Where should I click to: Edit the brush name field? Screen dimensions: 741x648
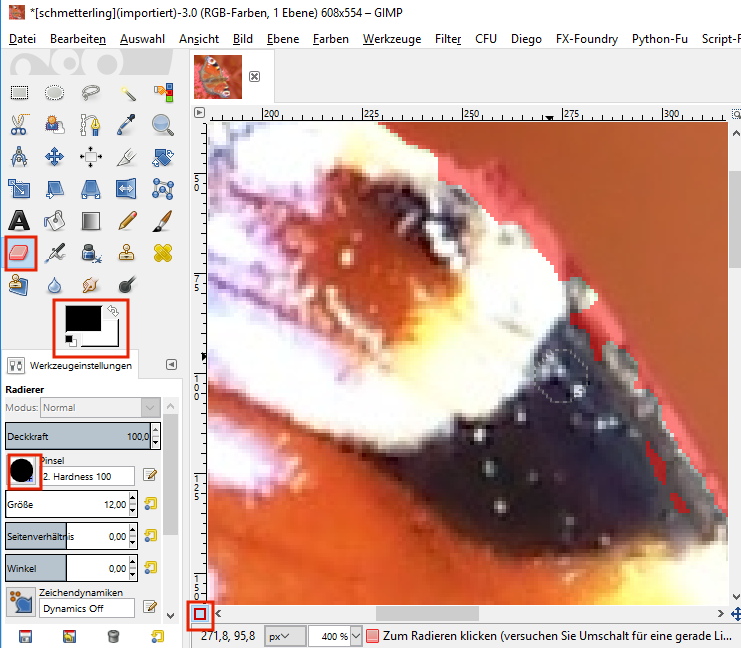point(87,476)
